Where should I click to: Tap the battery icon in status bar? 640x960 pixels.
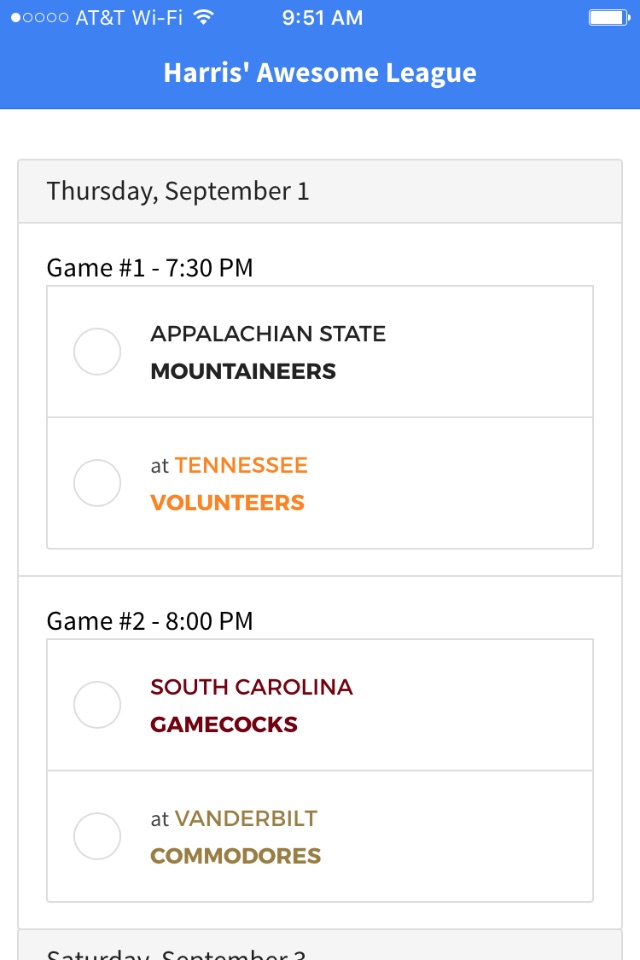click(x=607, y=17)
